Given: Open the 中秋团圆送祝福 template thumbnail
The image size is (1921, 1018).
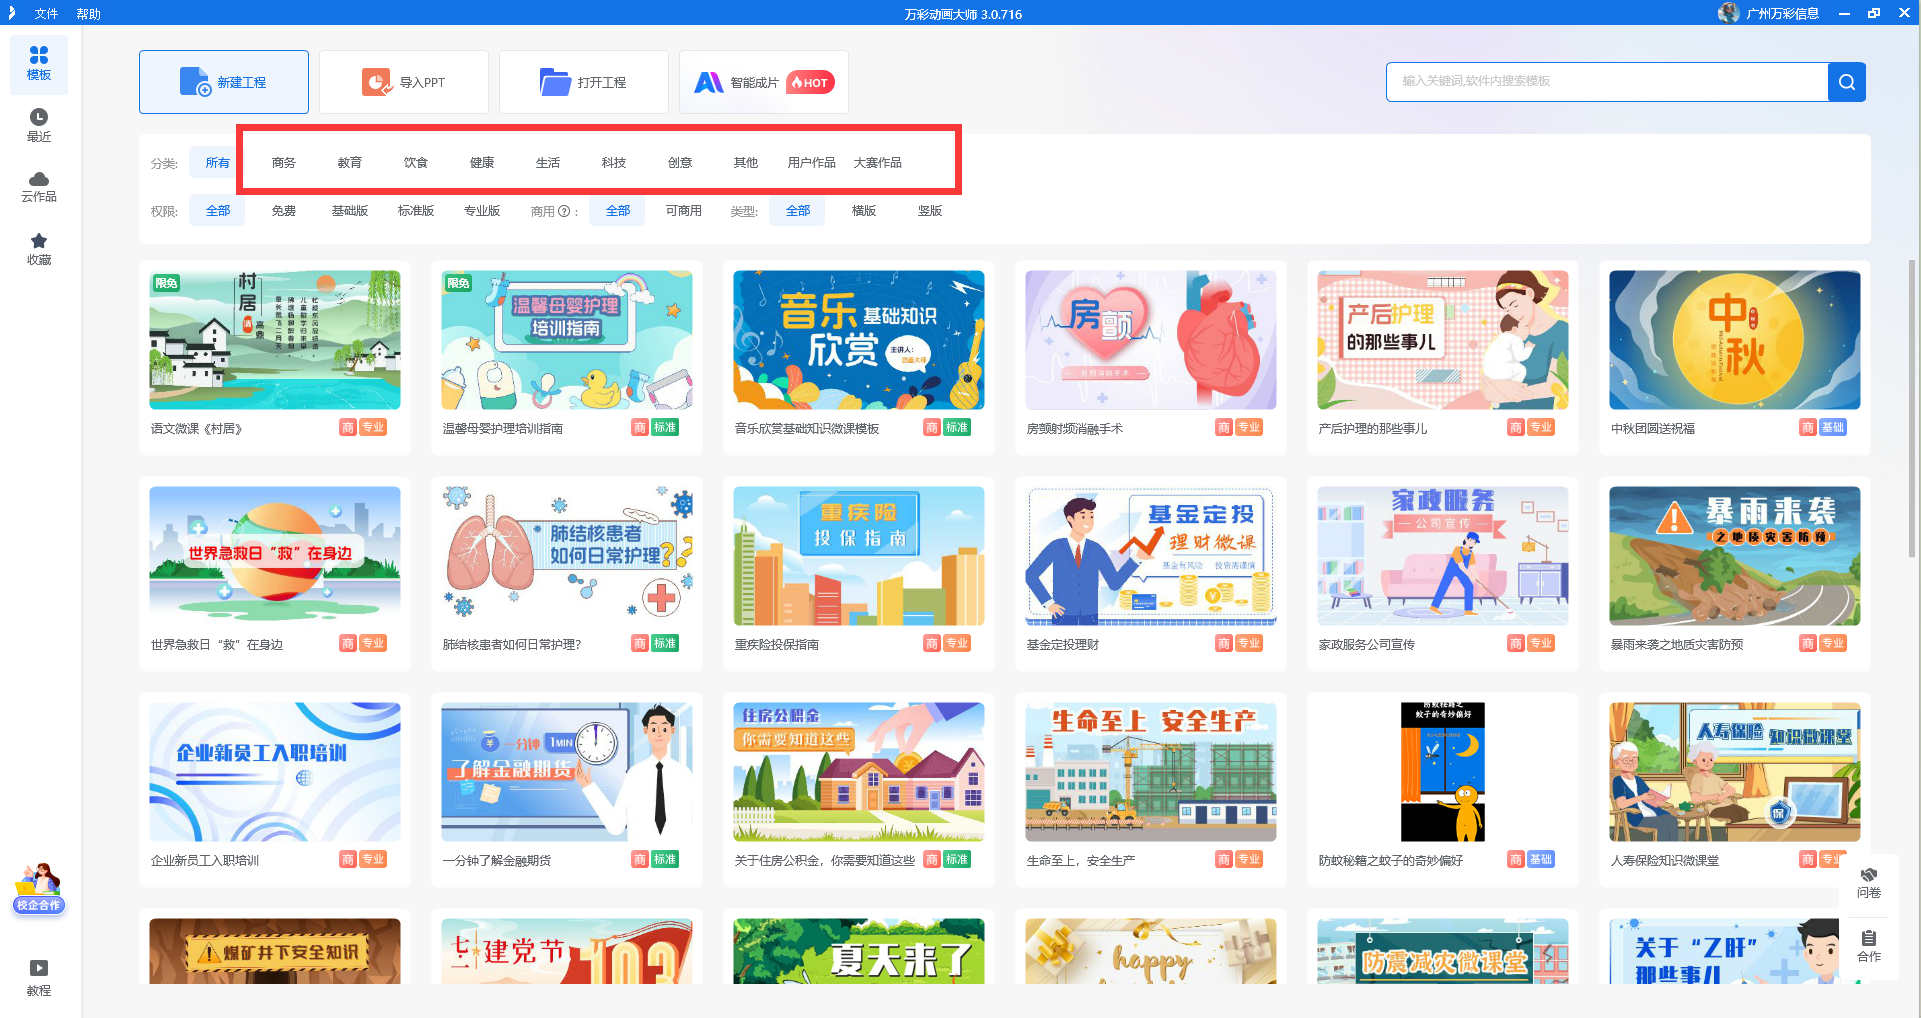Looking at the screenshot, I should point(1735,340).
